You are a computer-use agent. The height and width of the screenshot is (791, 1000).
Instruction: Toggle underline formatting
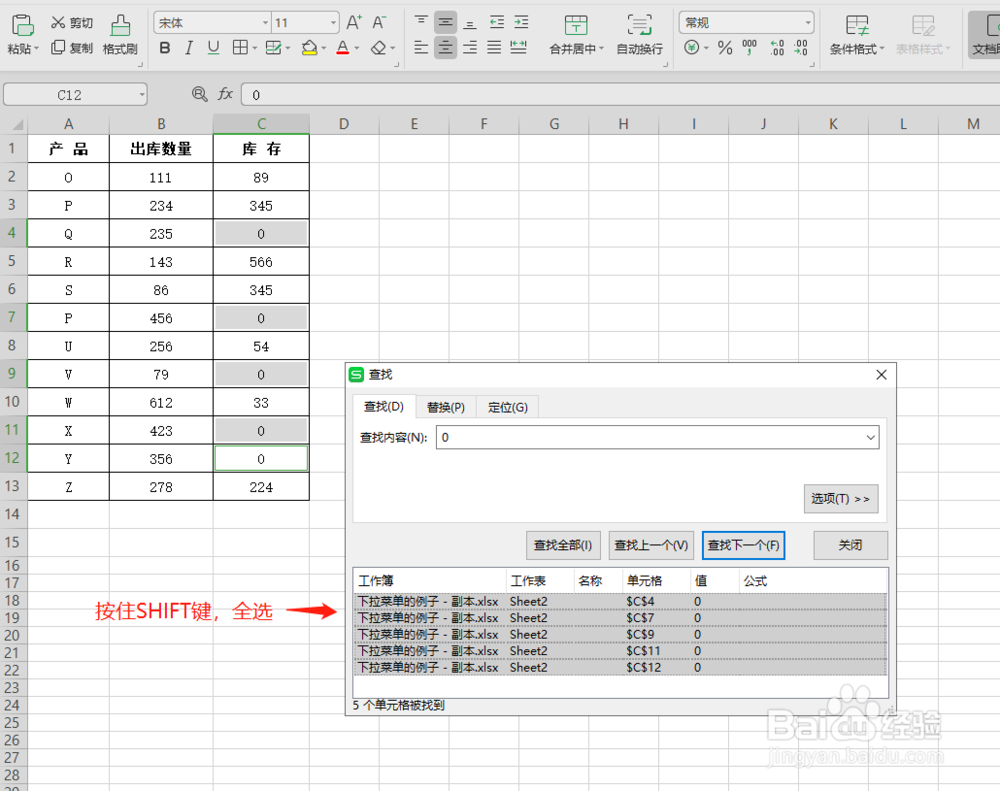tap(211, 47)
